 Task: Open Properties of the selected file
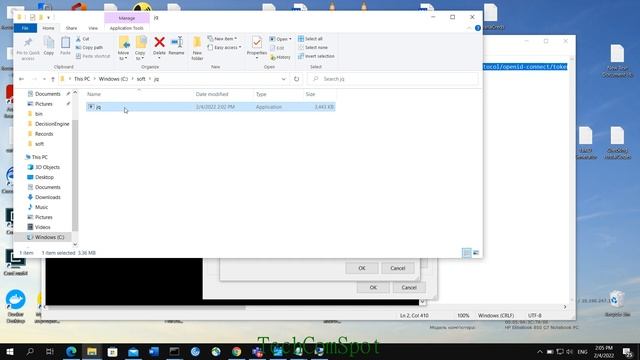257,47
